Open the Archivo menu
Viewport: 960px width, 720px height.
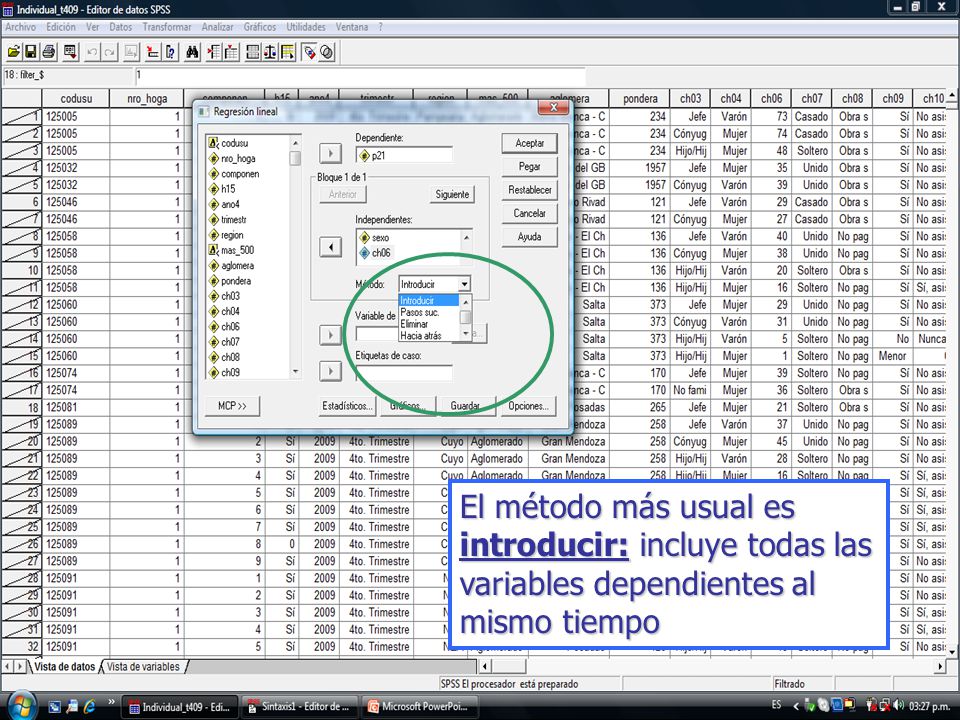point(20,27)
